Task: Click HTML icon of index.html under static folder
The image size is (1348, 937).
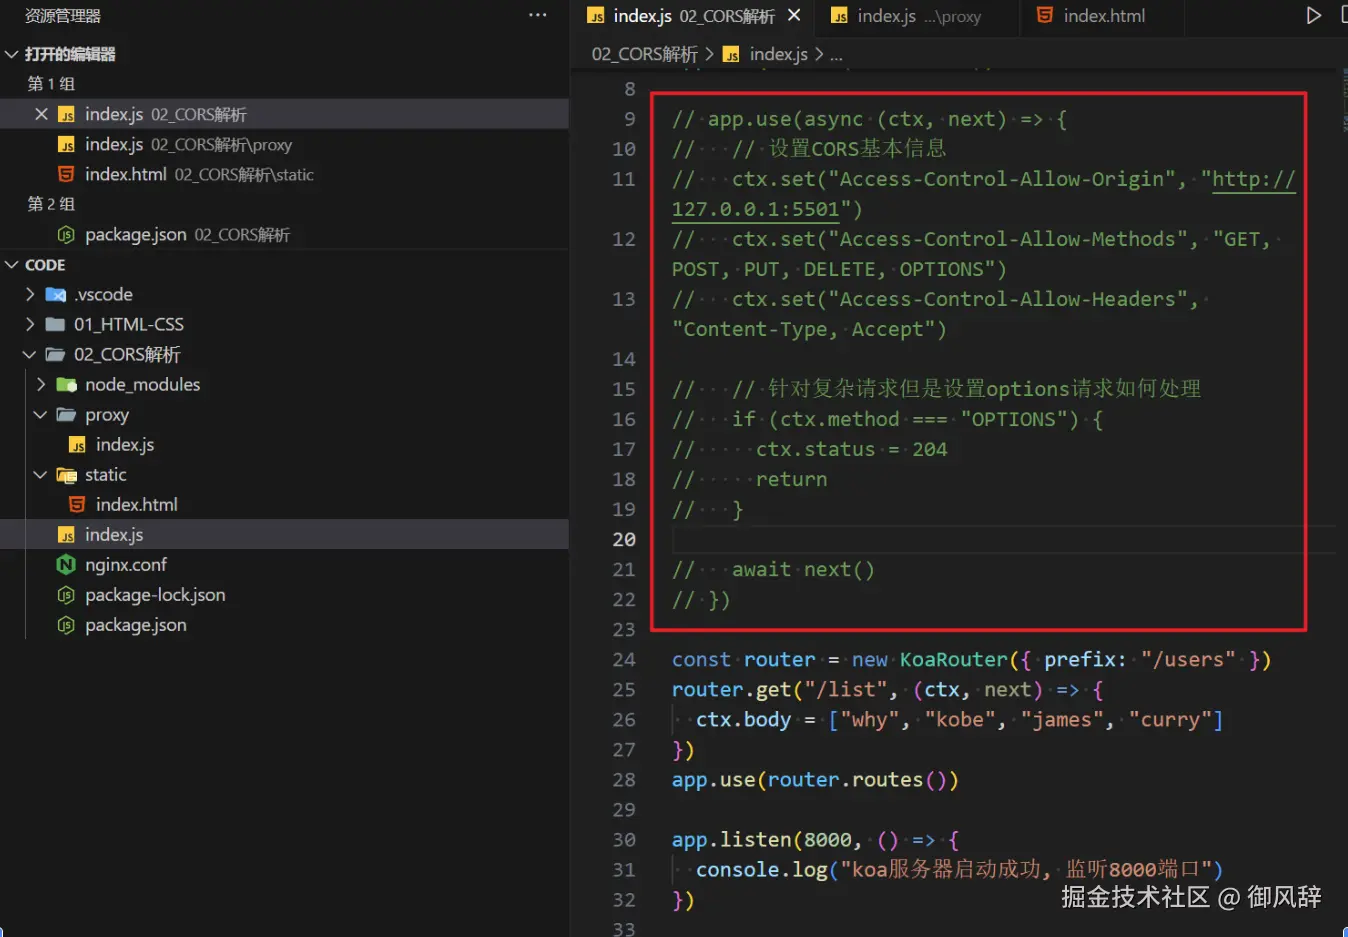Action: (x=77, y=505)
